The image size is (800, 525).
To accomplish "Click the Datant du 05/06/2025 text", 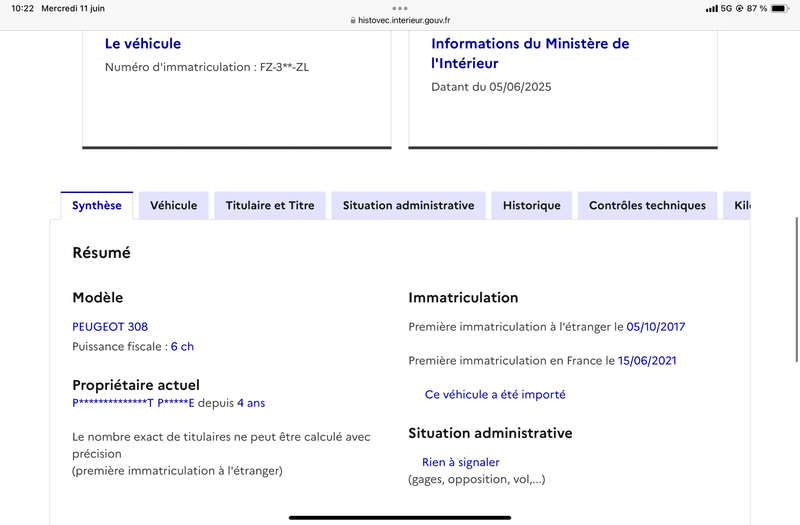I will [x=491, y=87].
